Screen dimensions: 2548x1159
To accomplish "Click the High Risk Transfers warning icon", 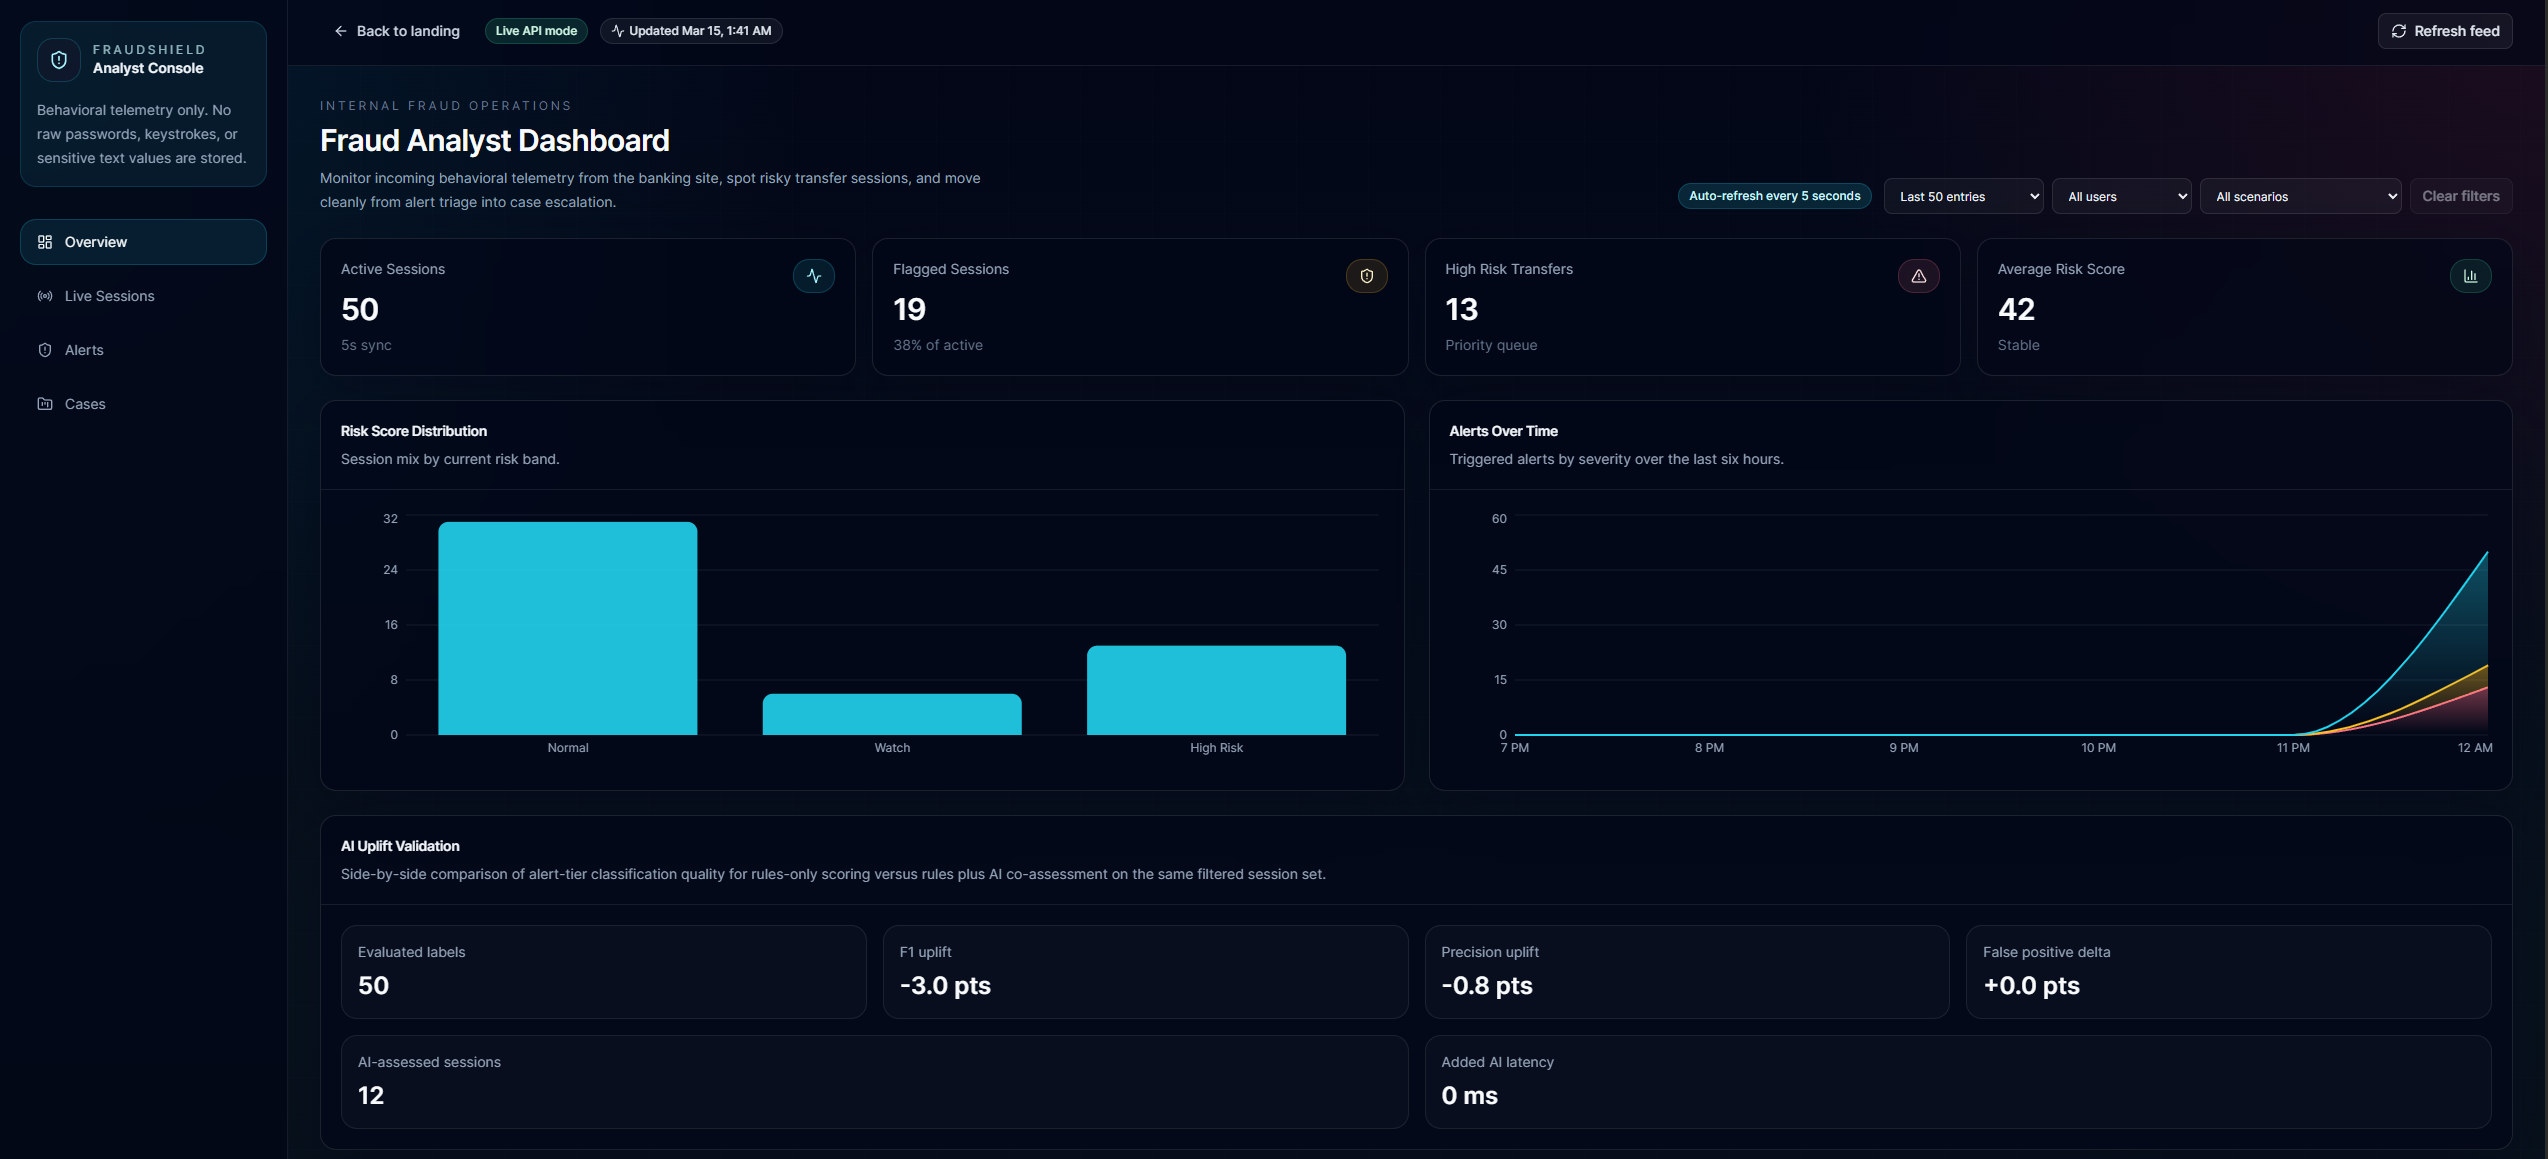I will (x=1918, y=276).
